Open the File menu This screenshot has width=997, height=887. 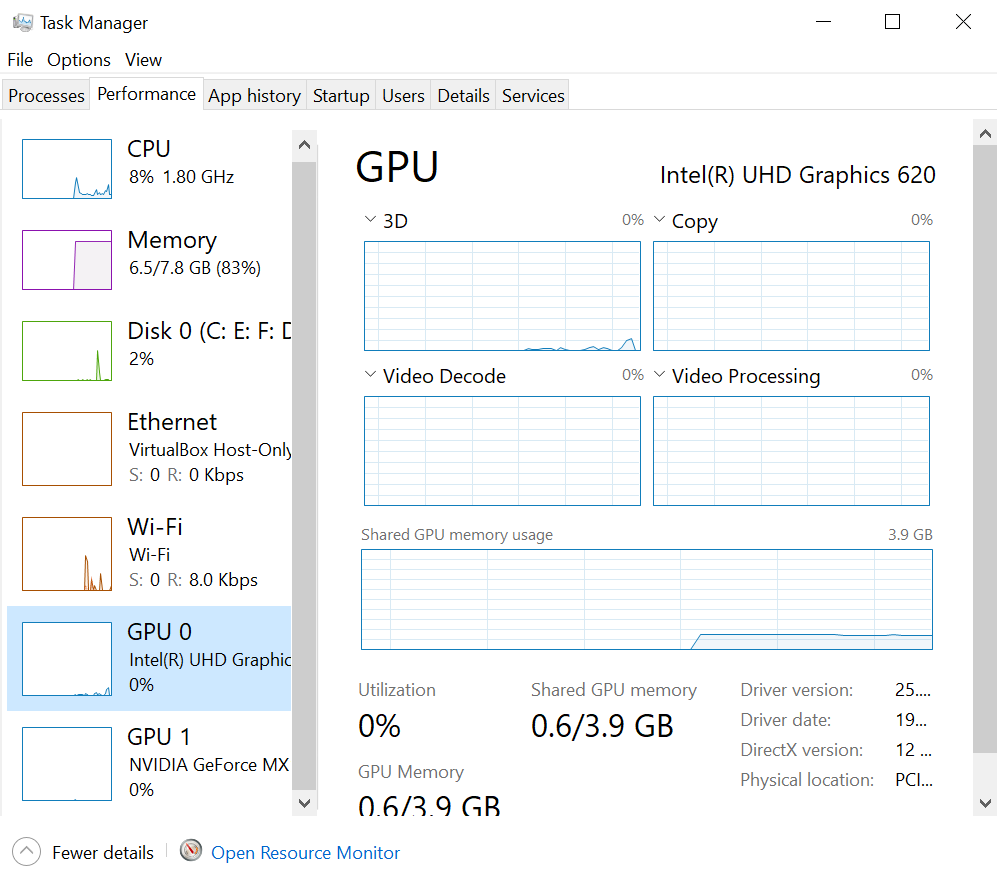pos(20,60)
